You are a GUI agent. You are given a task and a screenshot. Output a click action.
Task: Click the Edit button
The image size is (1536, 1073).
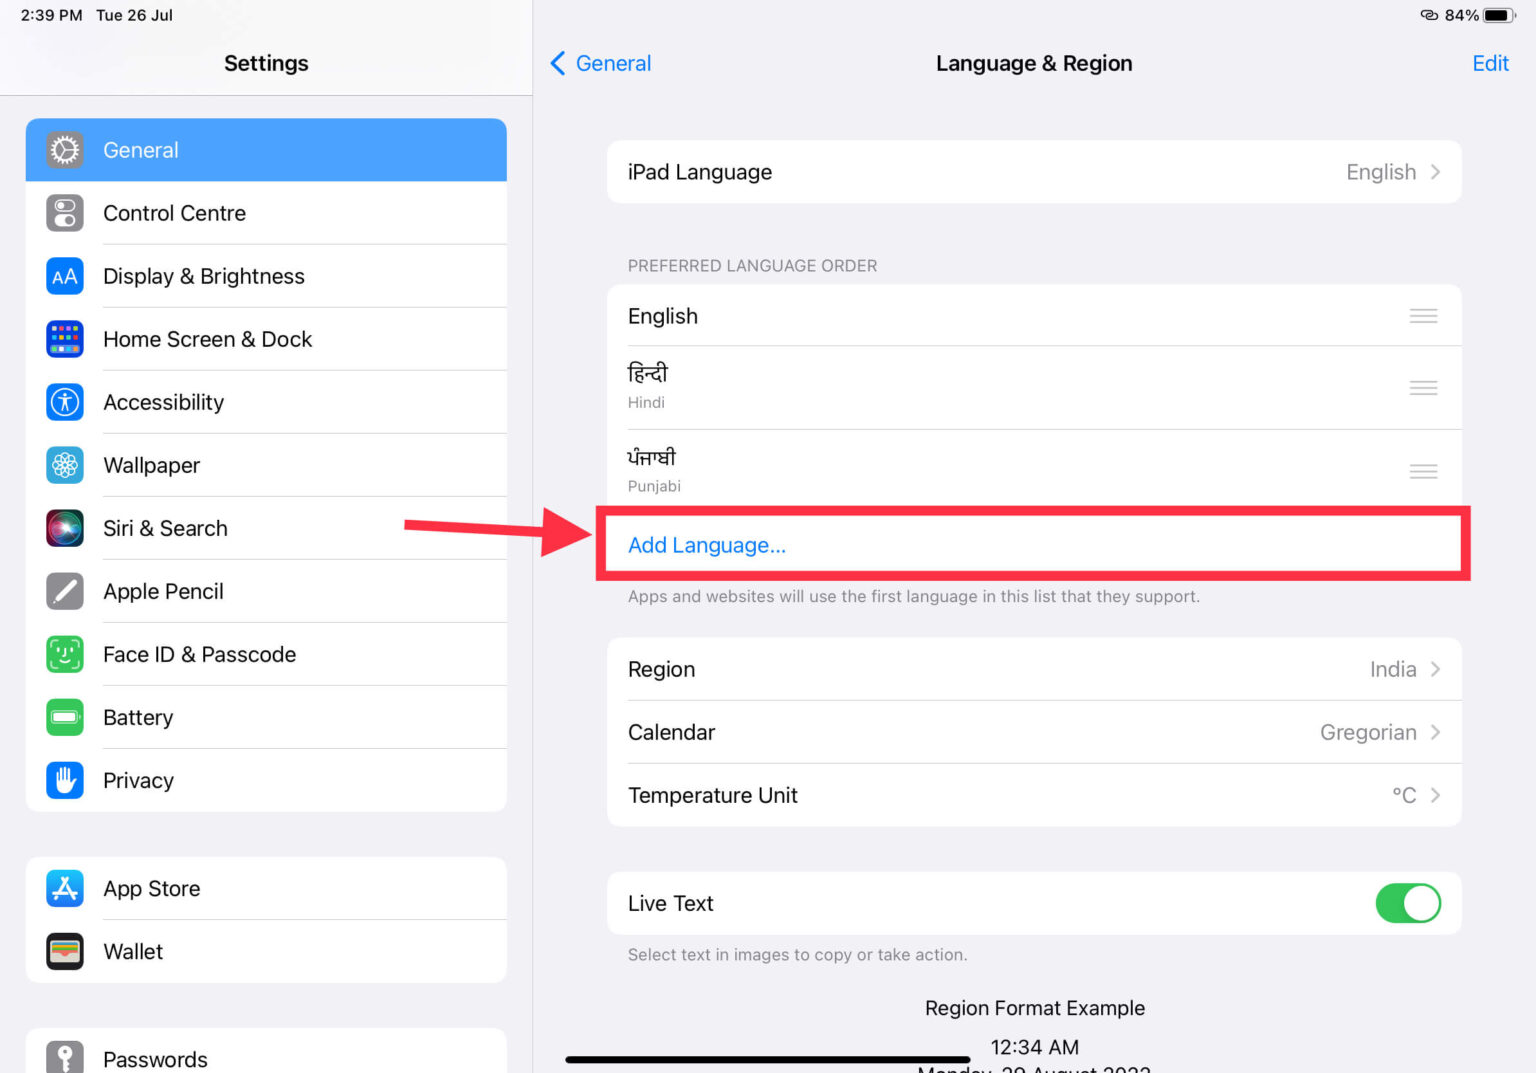click(1490, 63)
